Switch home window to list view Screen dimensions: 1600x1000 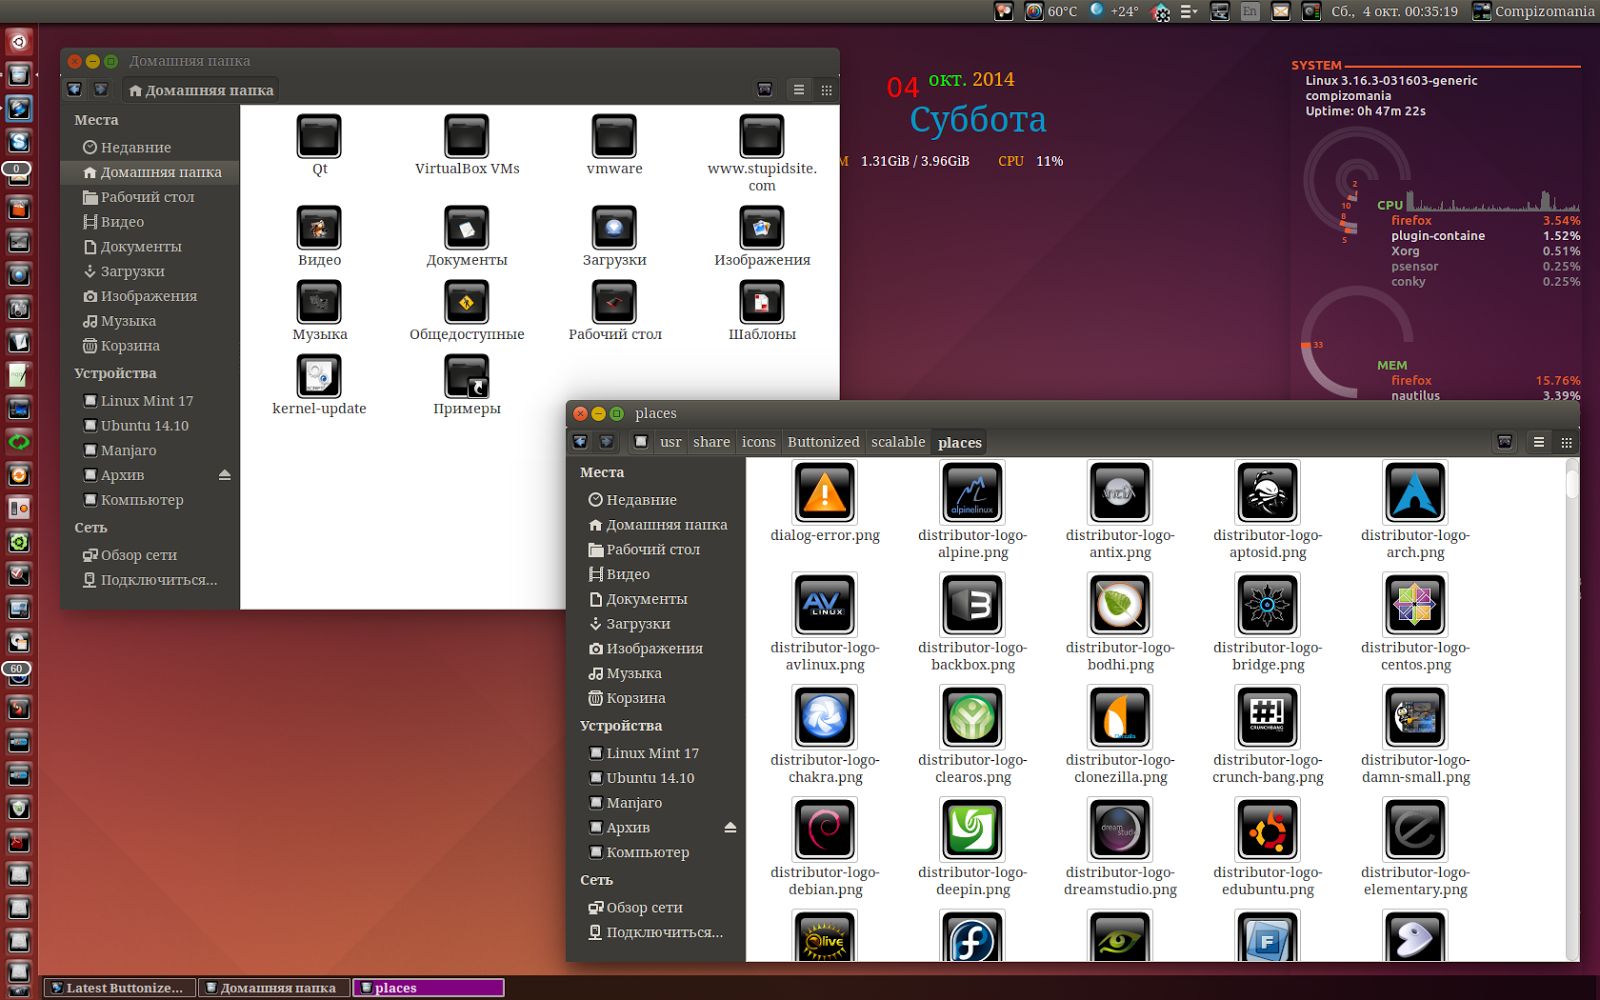pos(799,90)
